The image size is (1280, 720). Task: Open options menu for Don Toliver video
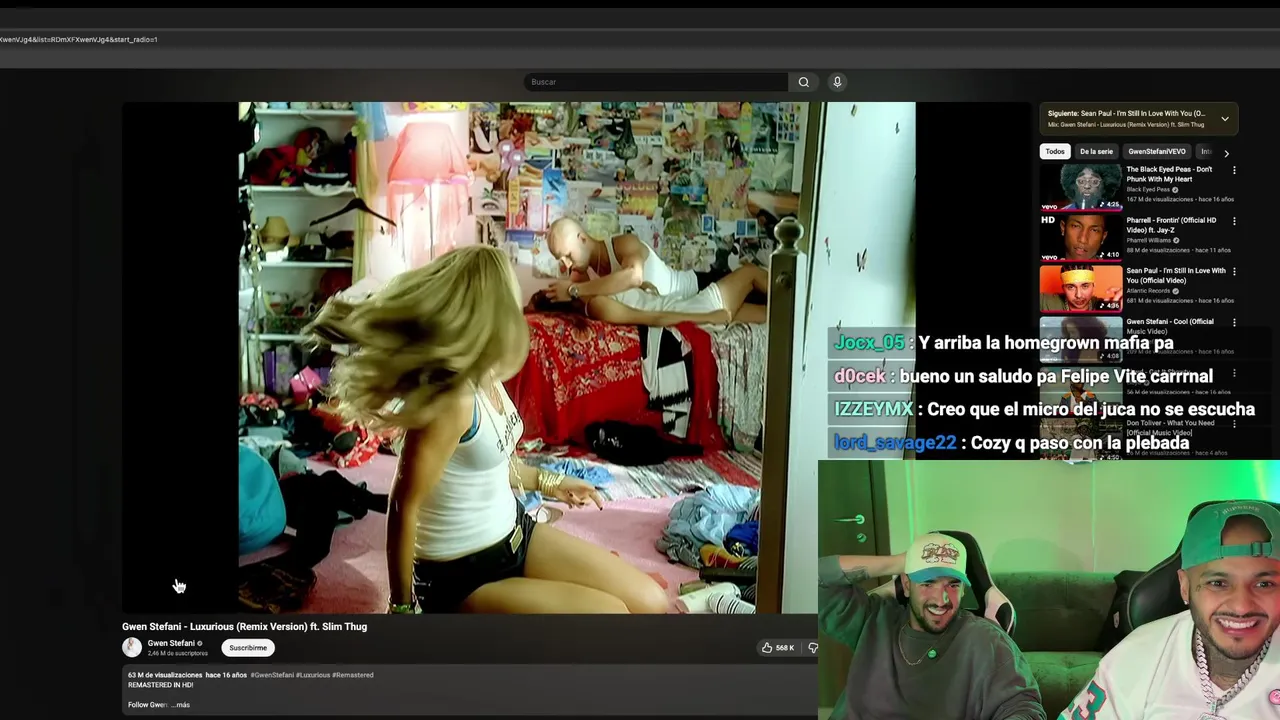pos(1234,423)
